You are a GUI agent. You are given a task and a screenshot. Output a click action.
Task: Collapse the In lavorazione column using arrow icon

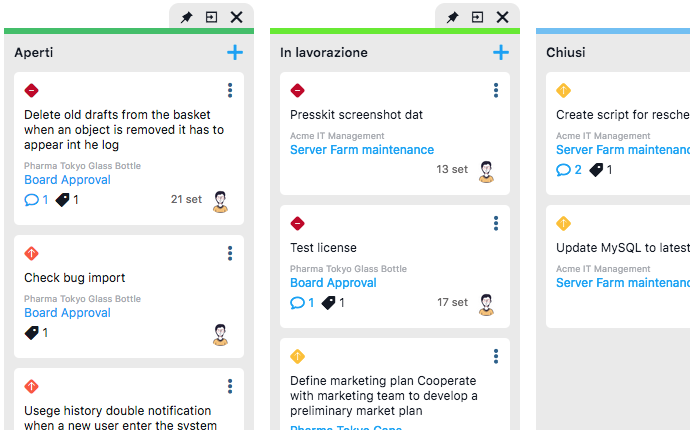[x=477, y=17]
